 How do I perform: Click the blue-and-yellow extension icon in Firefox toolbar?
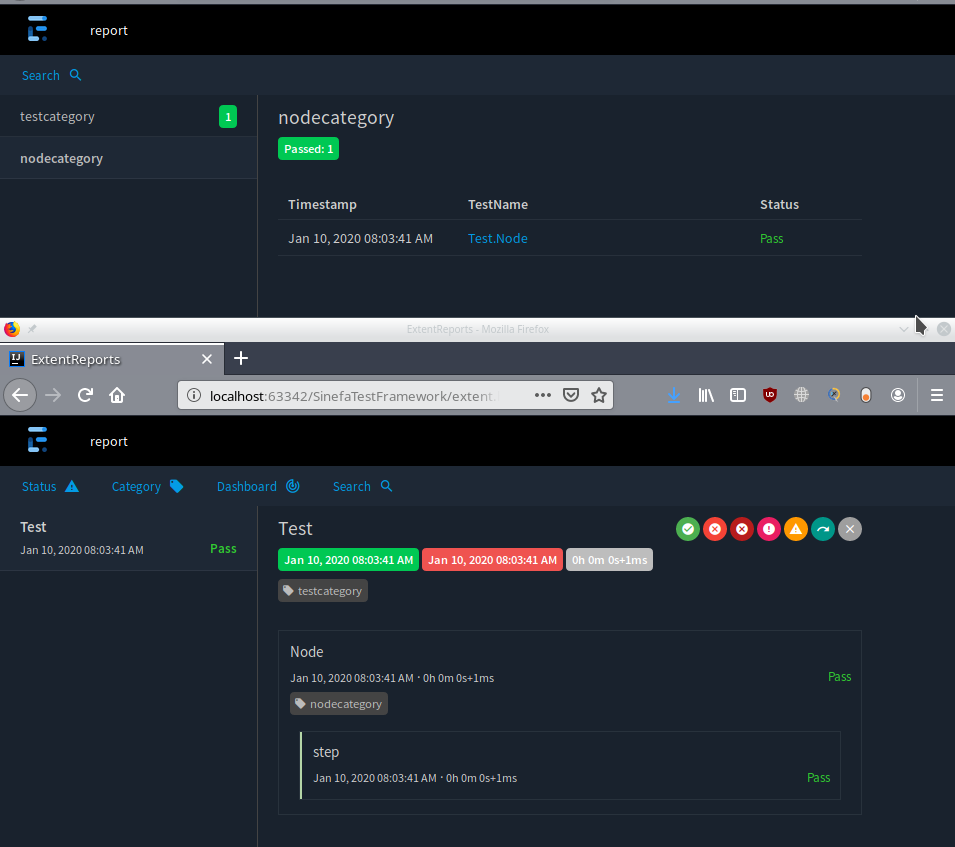coord(834,395)
